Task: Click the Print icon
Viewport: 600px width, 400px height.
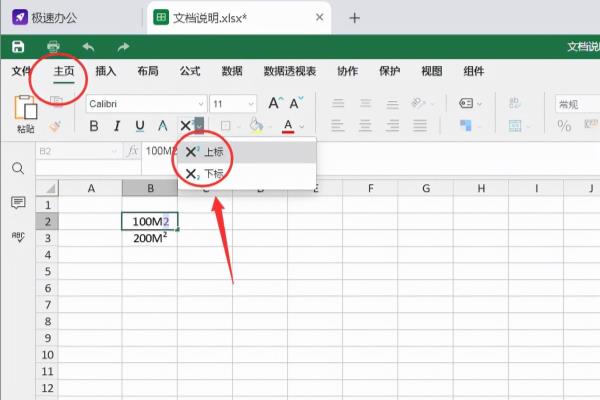Action: click(53, 47)
